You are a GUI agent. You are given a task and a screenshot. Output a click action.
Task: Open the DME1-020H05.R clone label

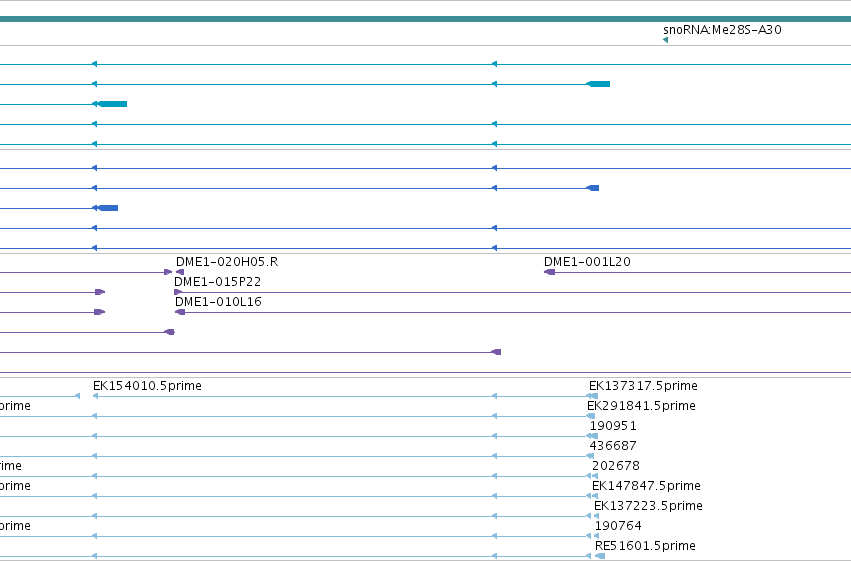(227, 262)
